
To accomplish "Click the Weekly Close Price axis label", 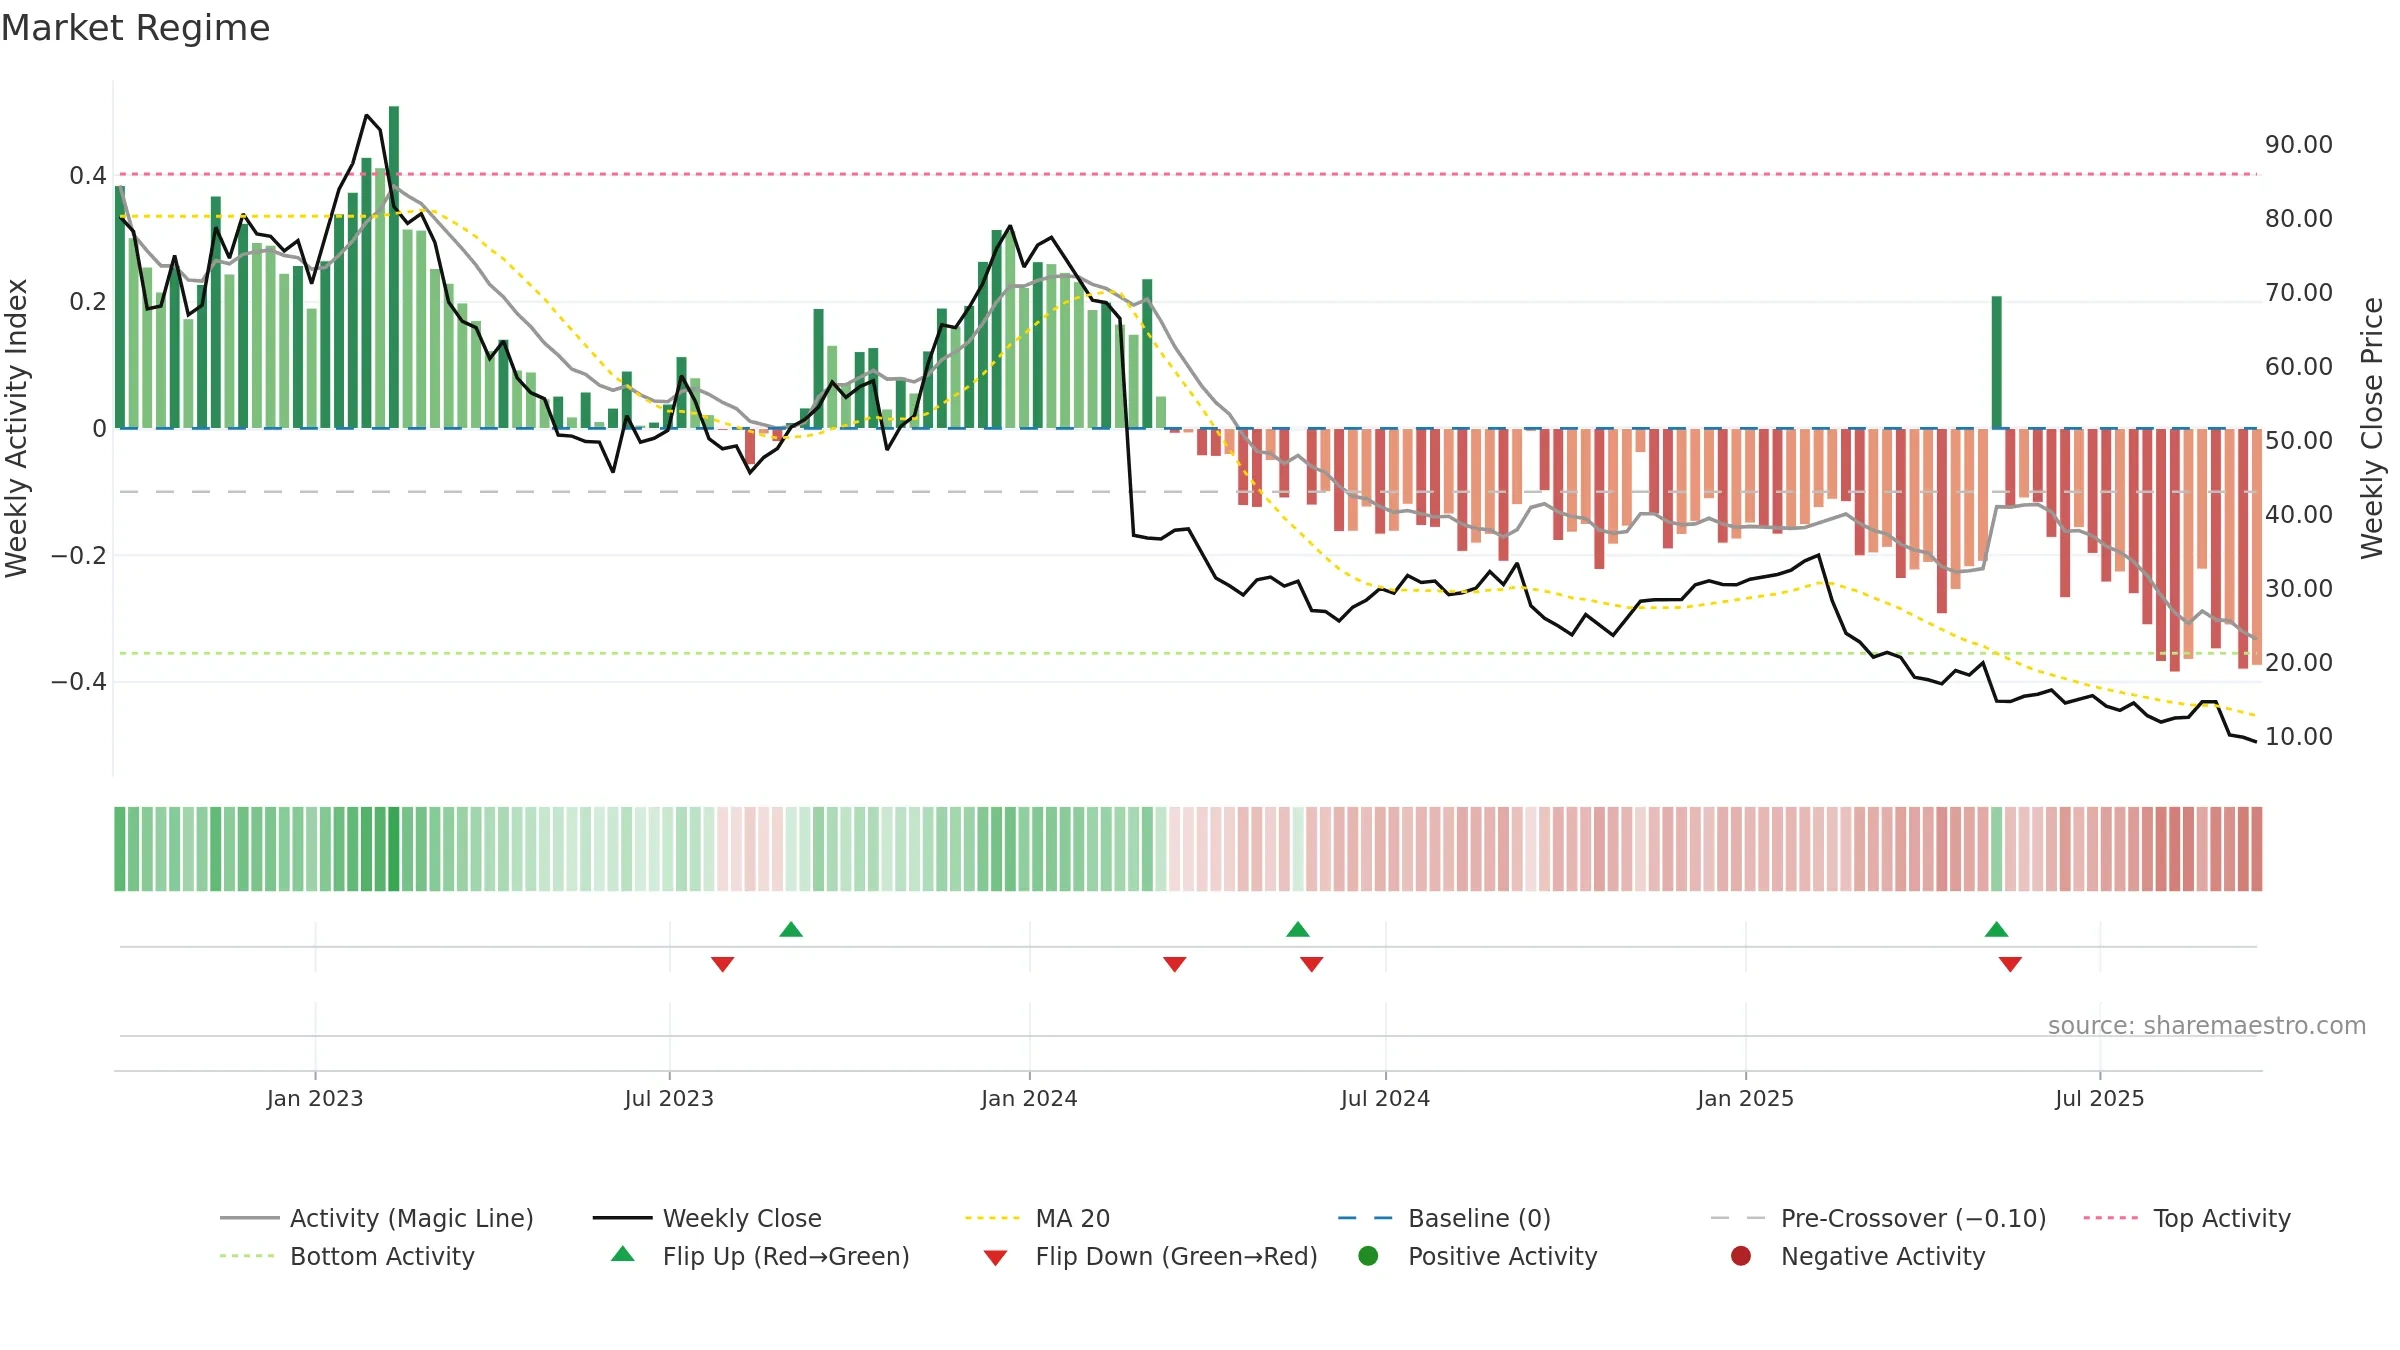I will coord(2373,428).
